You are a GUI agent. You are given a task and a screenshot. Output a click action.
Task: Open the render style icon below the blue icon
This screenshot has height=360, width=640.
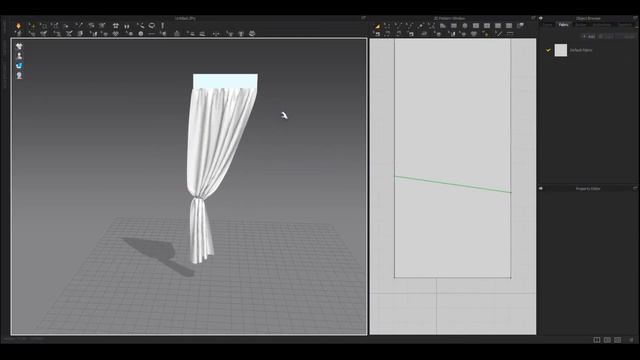[x=19, y=76]
